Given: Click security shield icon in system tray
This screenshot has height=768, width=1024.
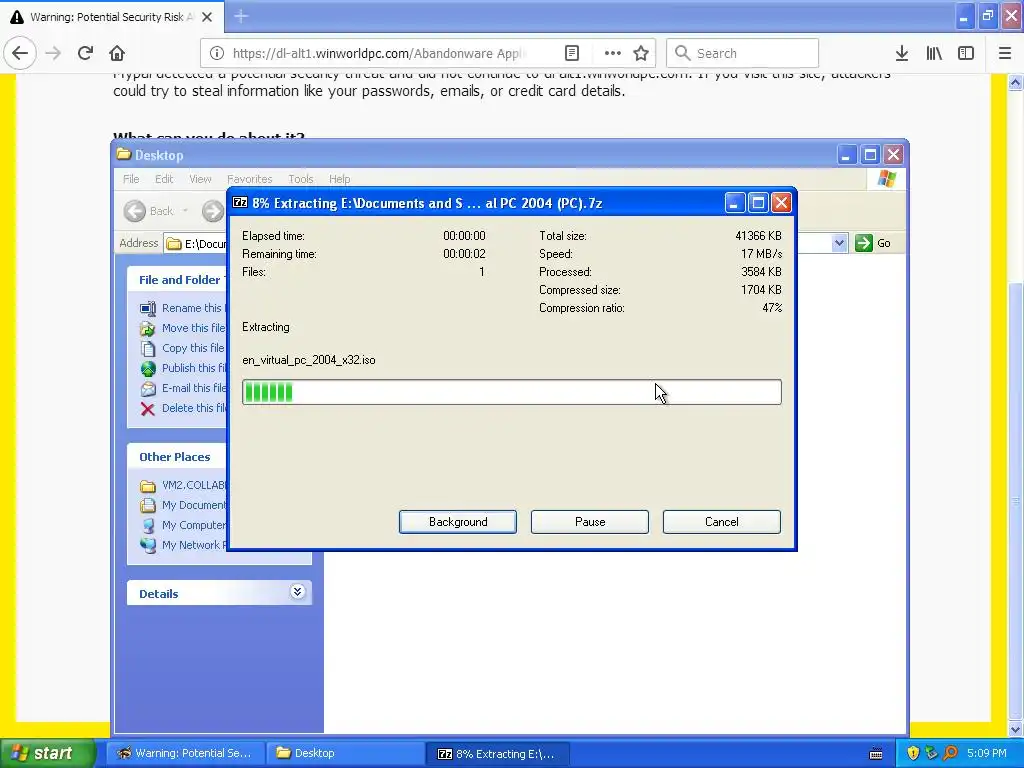Looking at the screenshot, I should click(x=913, y=753).
